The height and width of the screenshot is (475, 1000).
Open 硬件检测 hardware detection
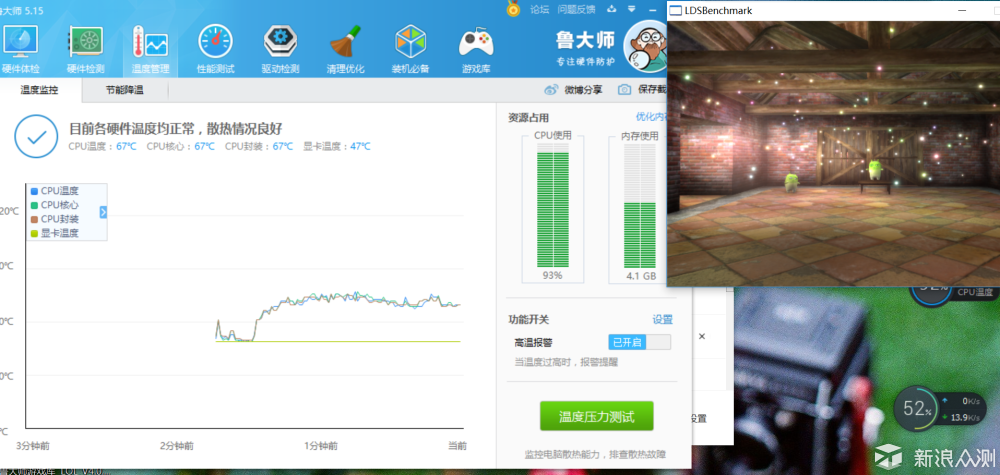point(85,49)
